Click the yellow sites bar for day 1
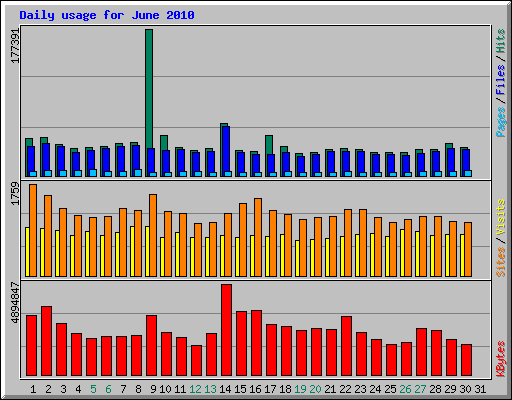 pyautogui.click(x=27, y=252)
